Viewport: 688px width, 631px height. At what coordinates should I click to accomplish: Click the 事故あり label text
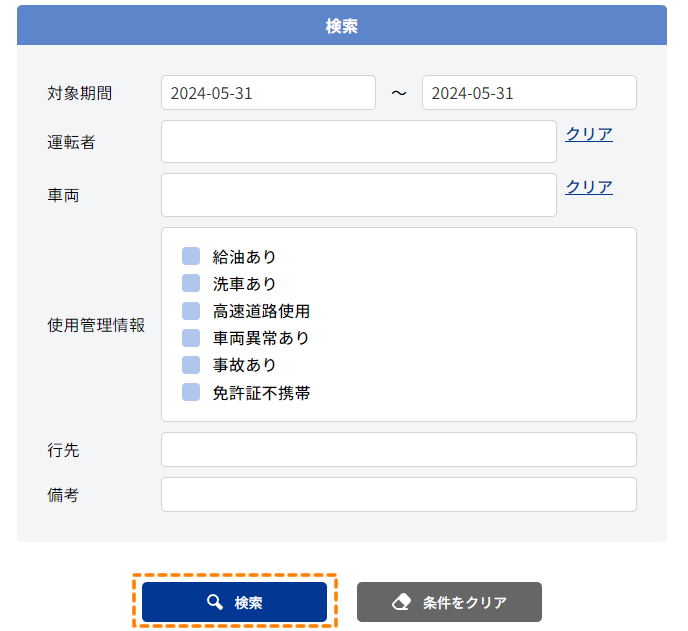coord(244,366)
